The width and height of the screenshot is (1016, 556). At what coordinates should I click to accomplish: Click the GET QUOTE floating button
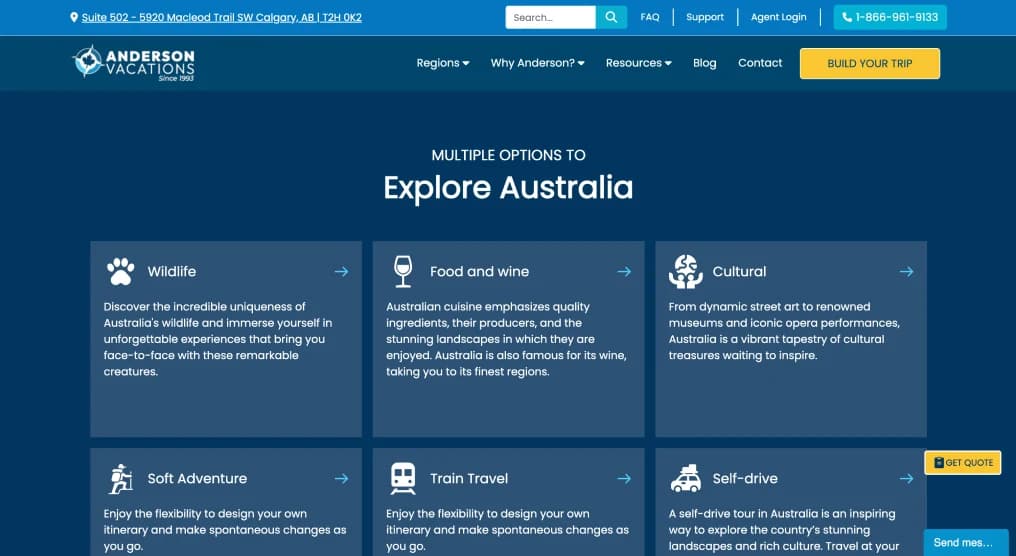tap(963, 463)
